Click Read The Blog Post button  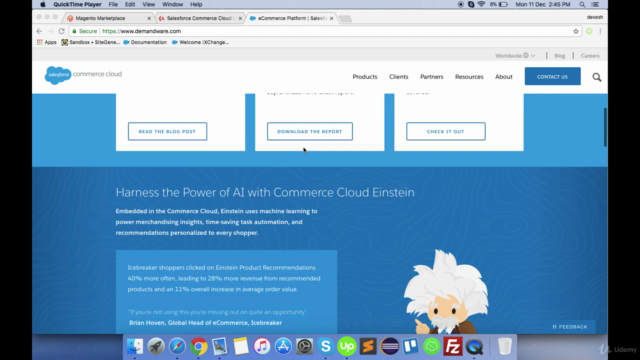[167, 131]
